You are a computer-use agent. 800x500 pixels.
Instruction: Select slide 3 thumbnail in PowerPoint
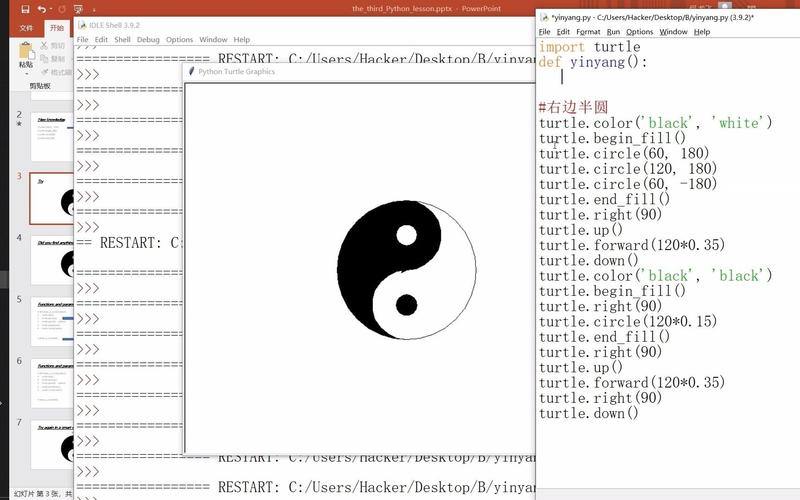pos(52,198)
